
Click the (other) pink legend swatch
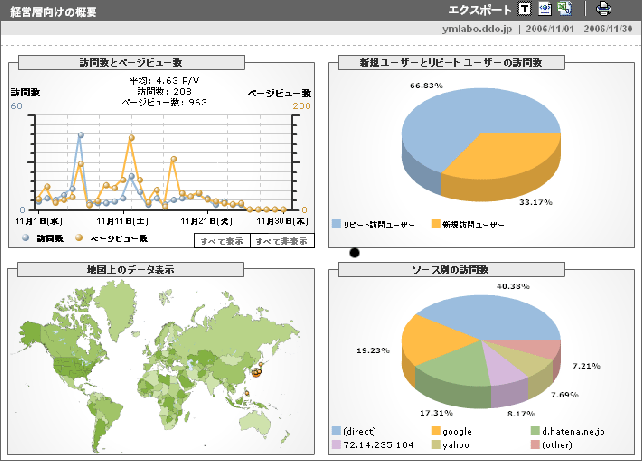click(x=535, y=444)
